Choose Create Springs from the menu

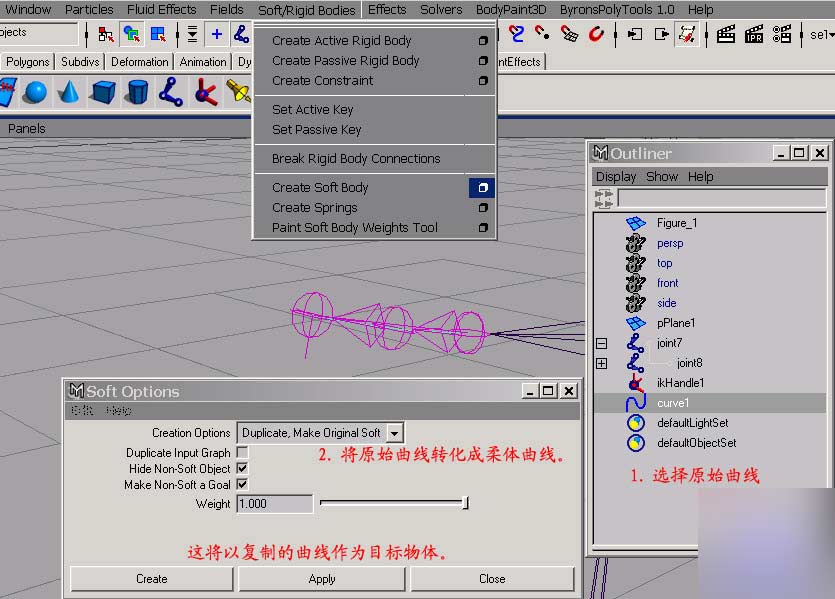[318, 207]
